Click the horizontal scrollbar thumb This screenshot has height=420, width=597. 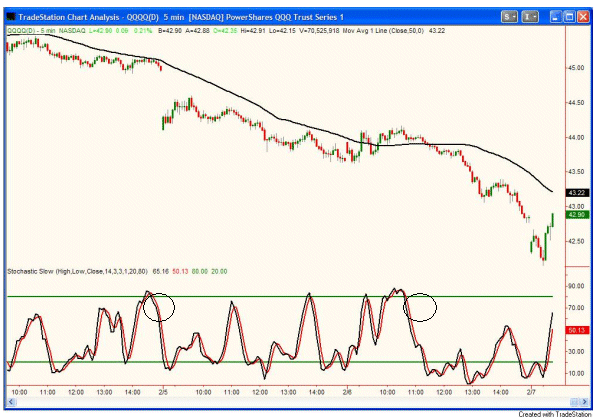coord(574,402)
